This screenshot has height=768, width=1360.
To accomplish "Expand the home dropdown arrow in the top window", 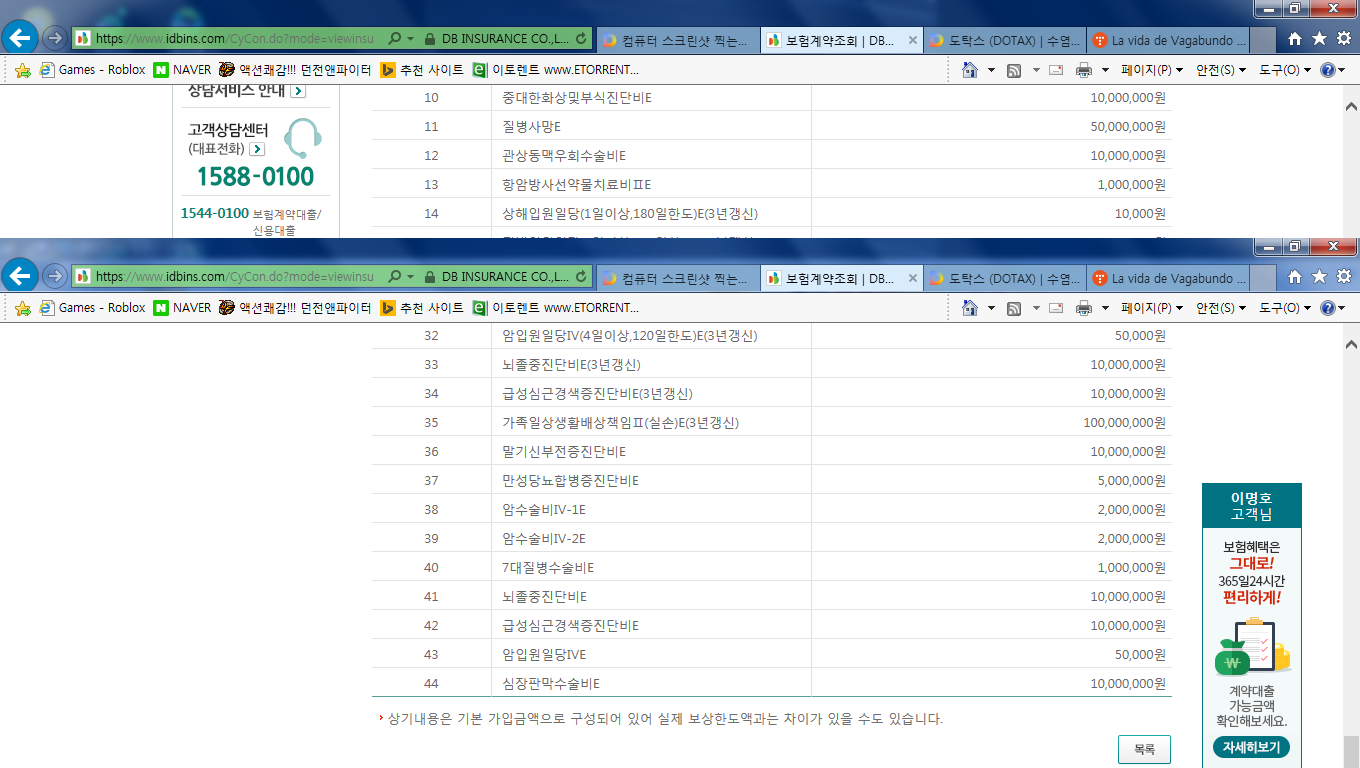I will coord(991,70).
